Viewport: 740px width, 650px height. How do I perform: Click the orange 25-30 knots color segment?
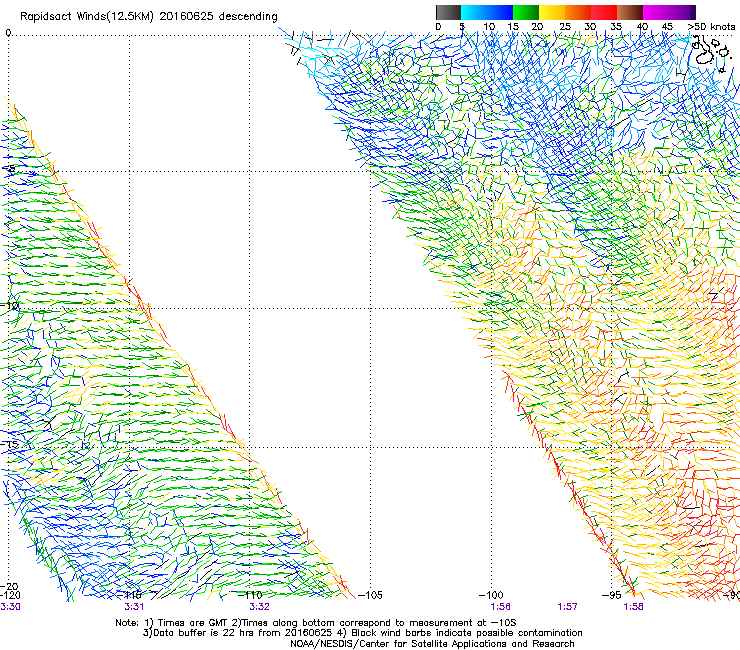point(578,12)
